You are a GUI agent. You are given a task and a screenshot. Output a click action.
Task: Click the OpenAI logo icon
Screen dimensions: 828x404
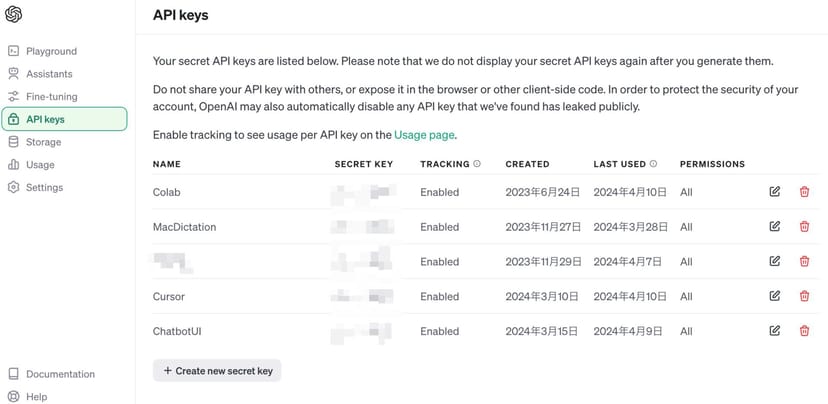pyautogui.click(x=14, y=15)
